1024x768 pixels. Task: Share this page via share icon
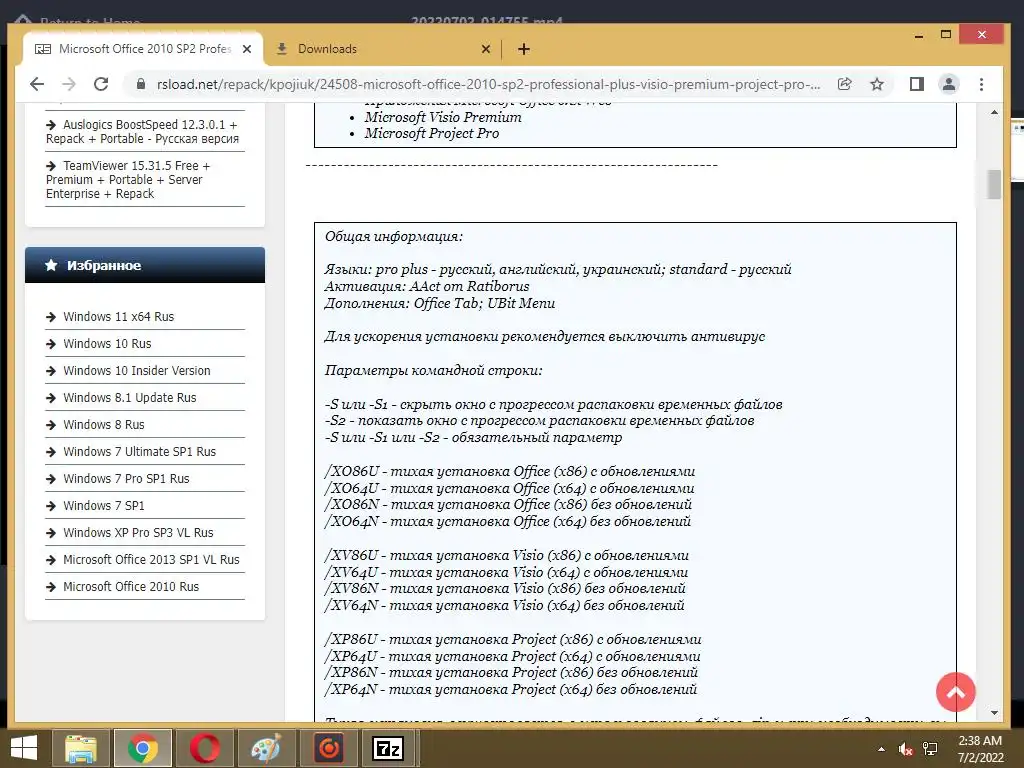[844, 84]
